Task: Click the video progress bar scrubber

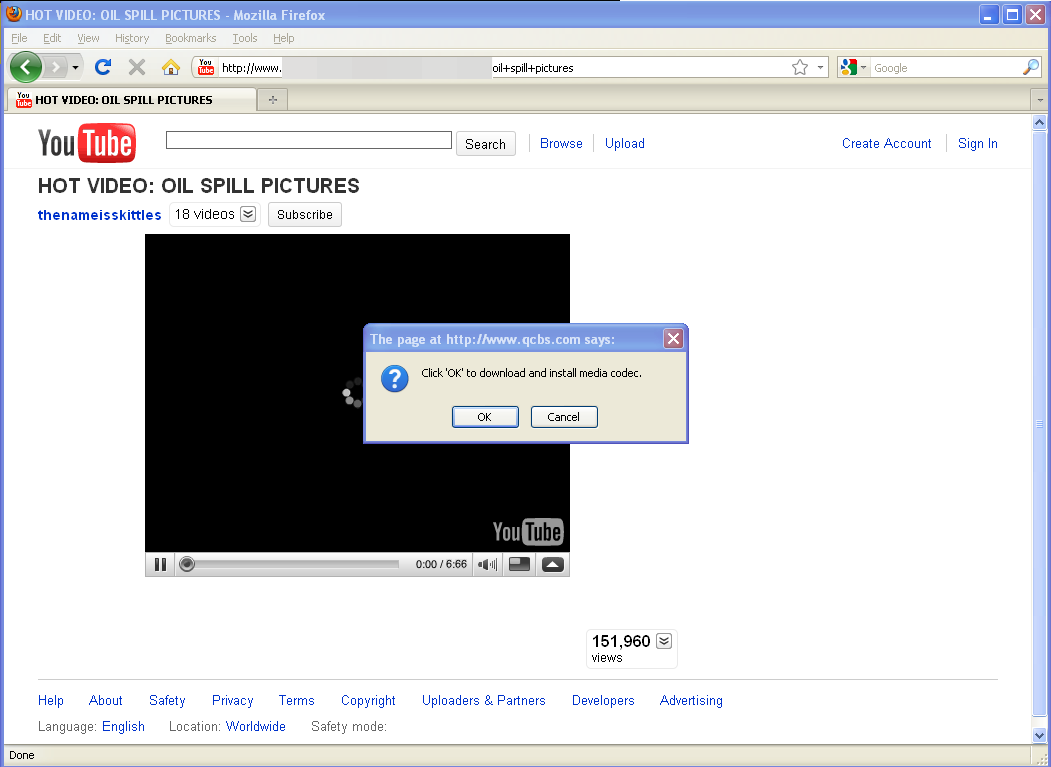Action: coord(188,565)
